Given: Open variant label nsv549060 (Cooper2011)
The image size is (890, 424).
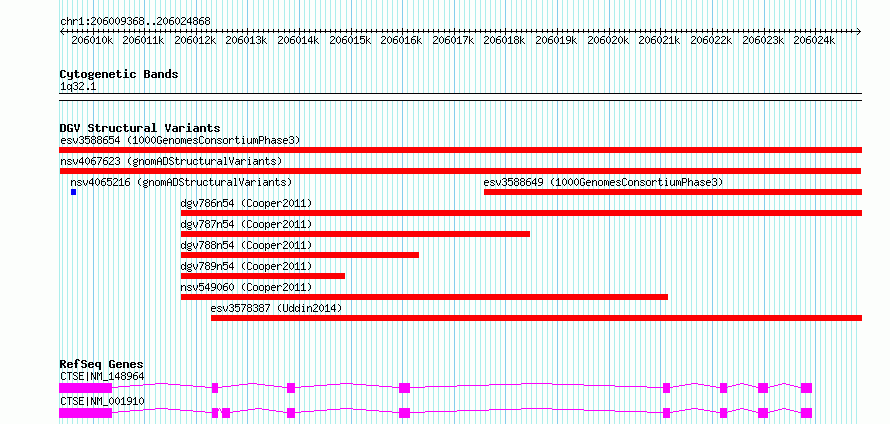Looking at the screenshot, I should (246, 287).
